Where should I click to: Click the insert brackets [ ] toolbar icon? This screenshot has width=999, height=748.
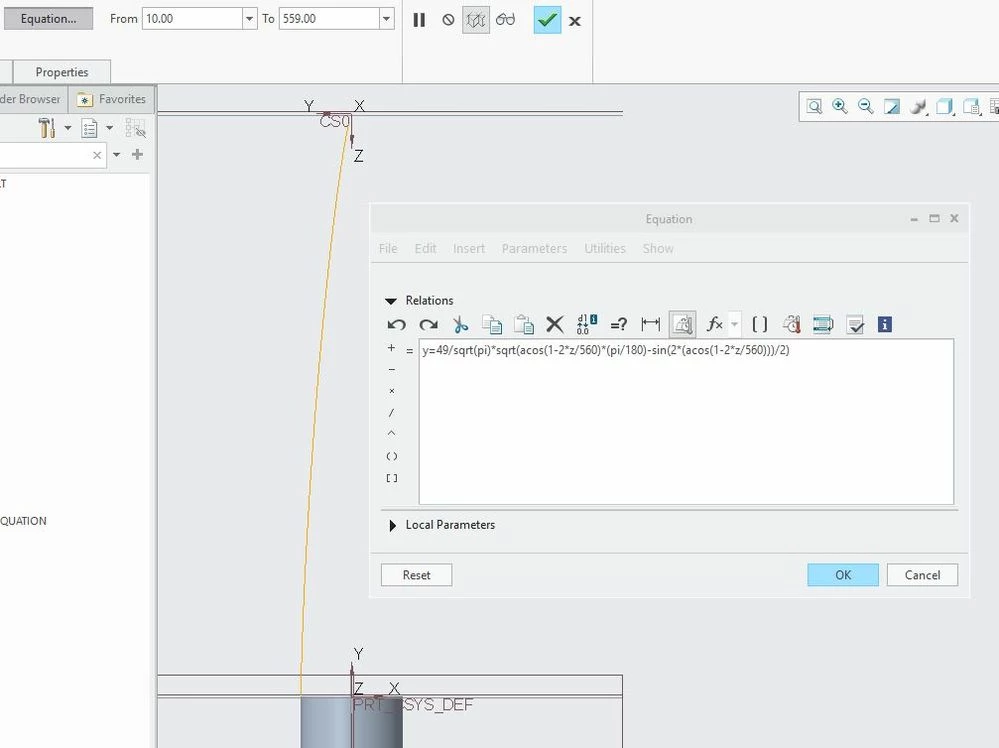pos(759,324)
